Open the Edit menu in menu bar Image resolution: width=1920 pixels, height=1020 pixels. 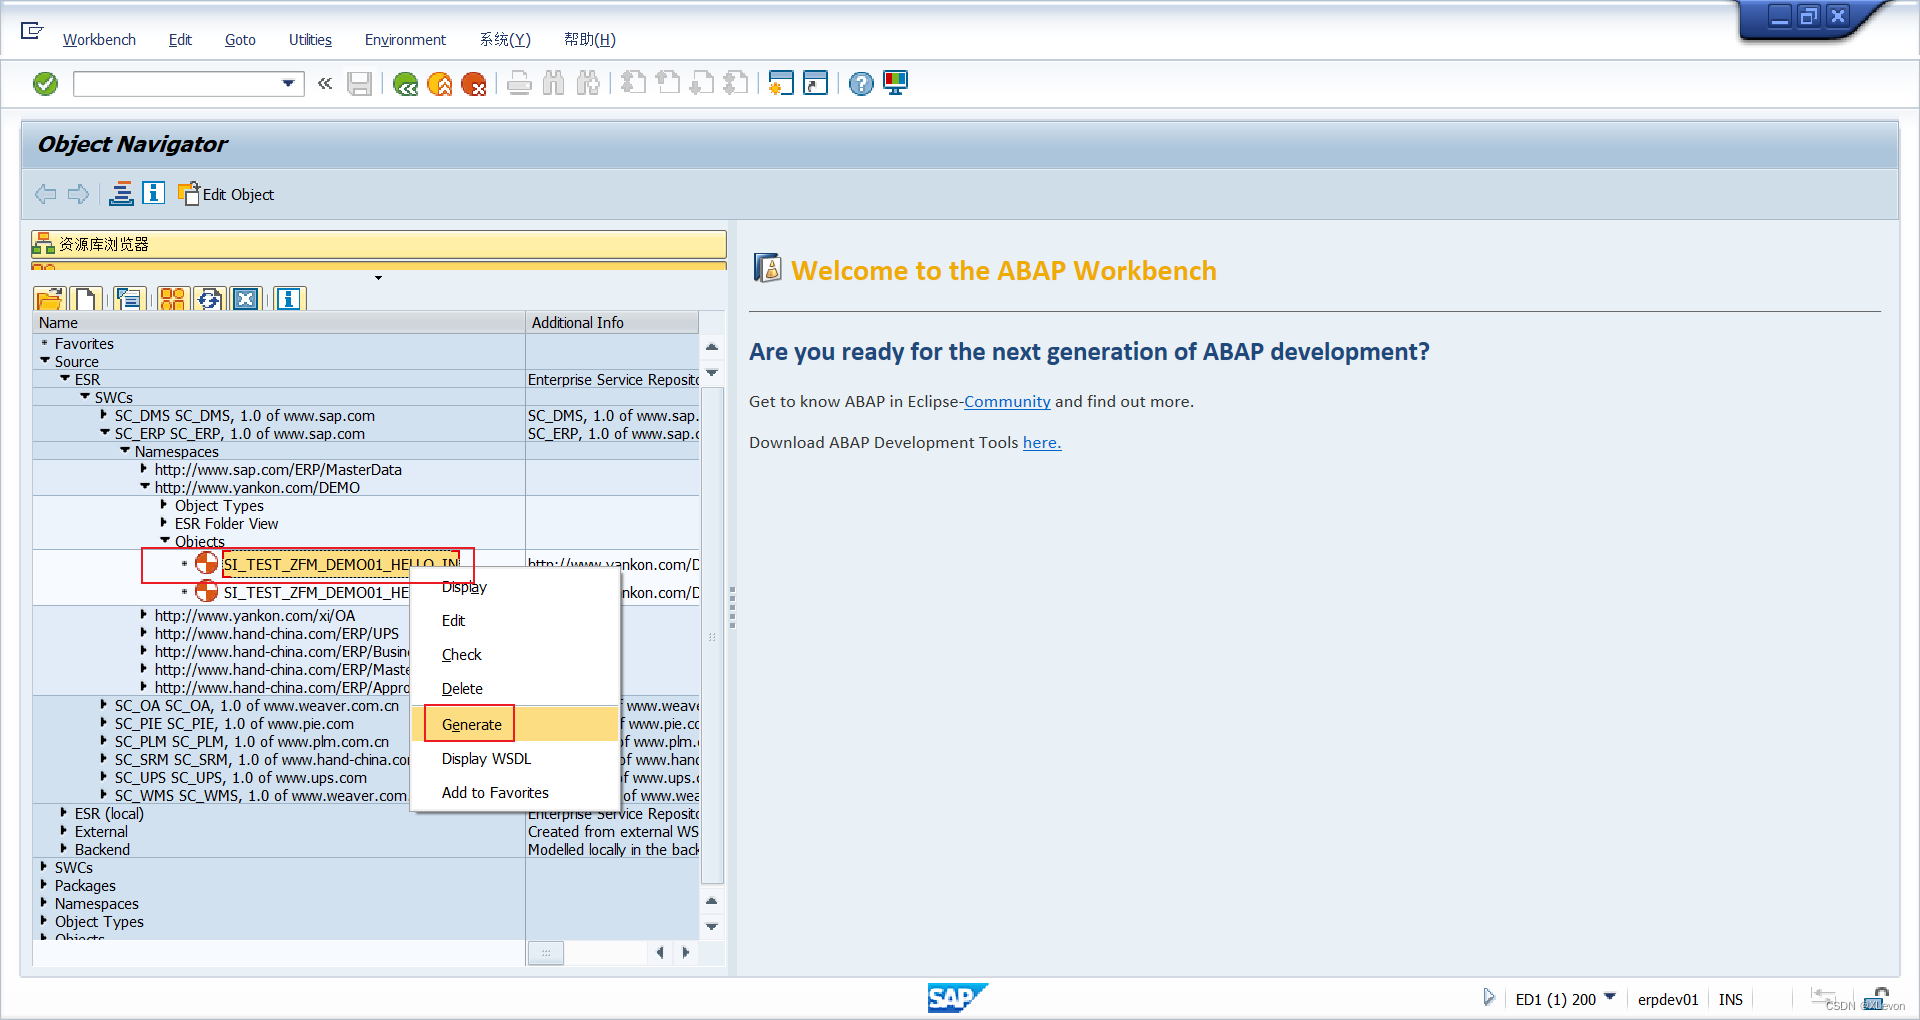(180, 40)
